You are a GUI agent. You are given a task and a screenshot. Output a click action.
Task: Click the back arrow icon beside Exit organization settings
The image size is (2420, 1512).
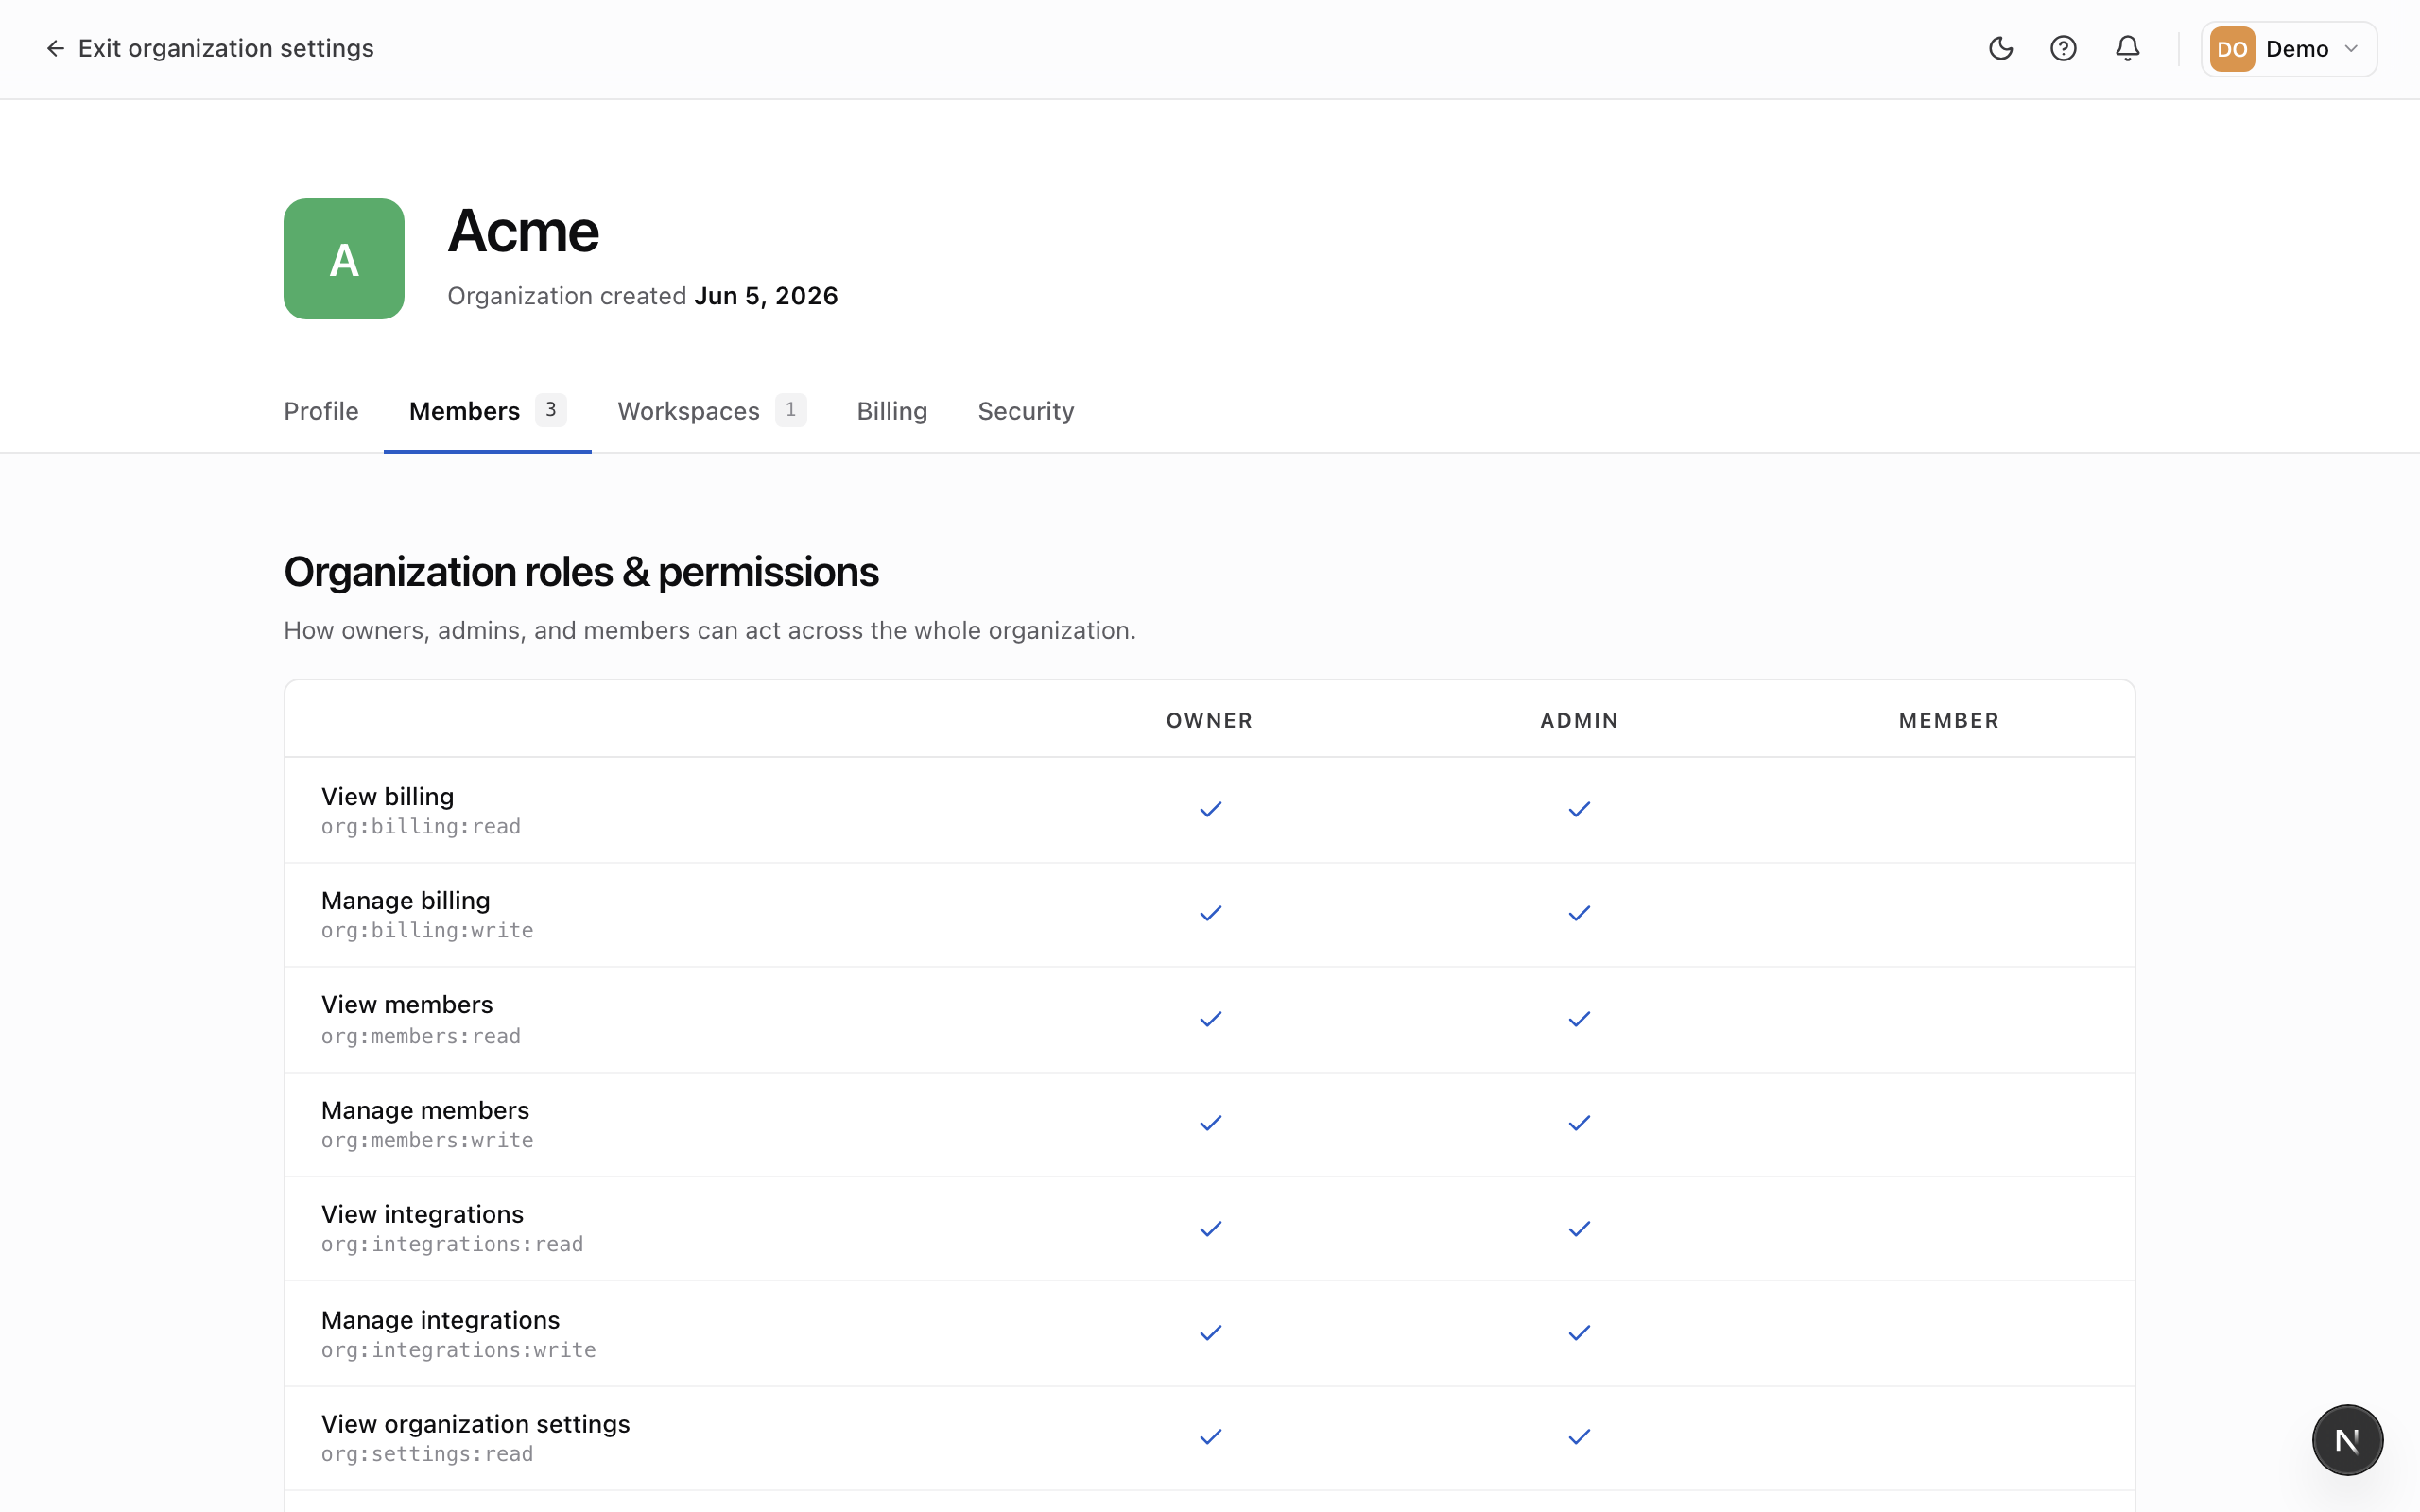pyautogui.click(x=55, y=48)
